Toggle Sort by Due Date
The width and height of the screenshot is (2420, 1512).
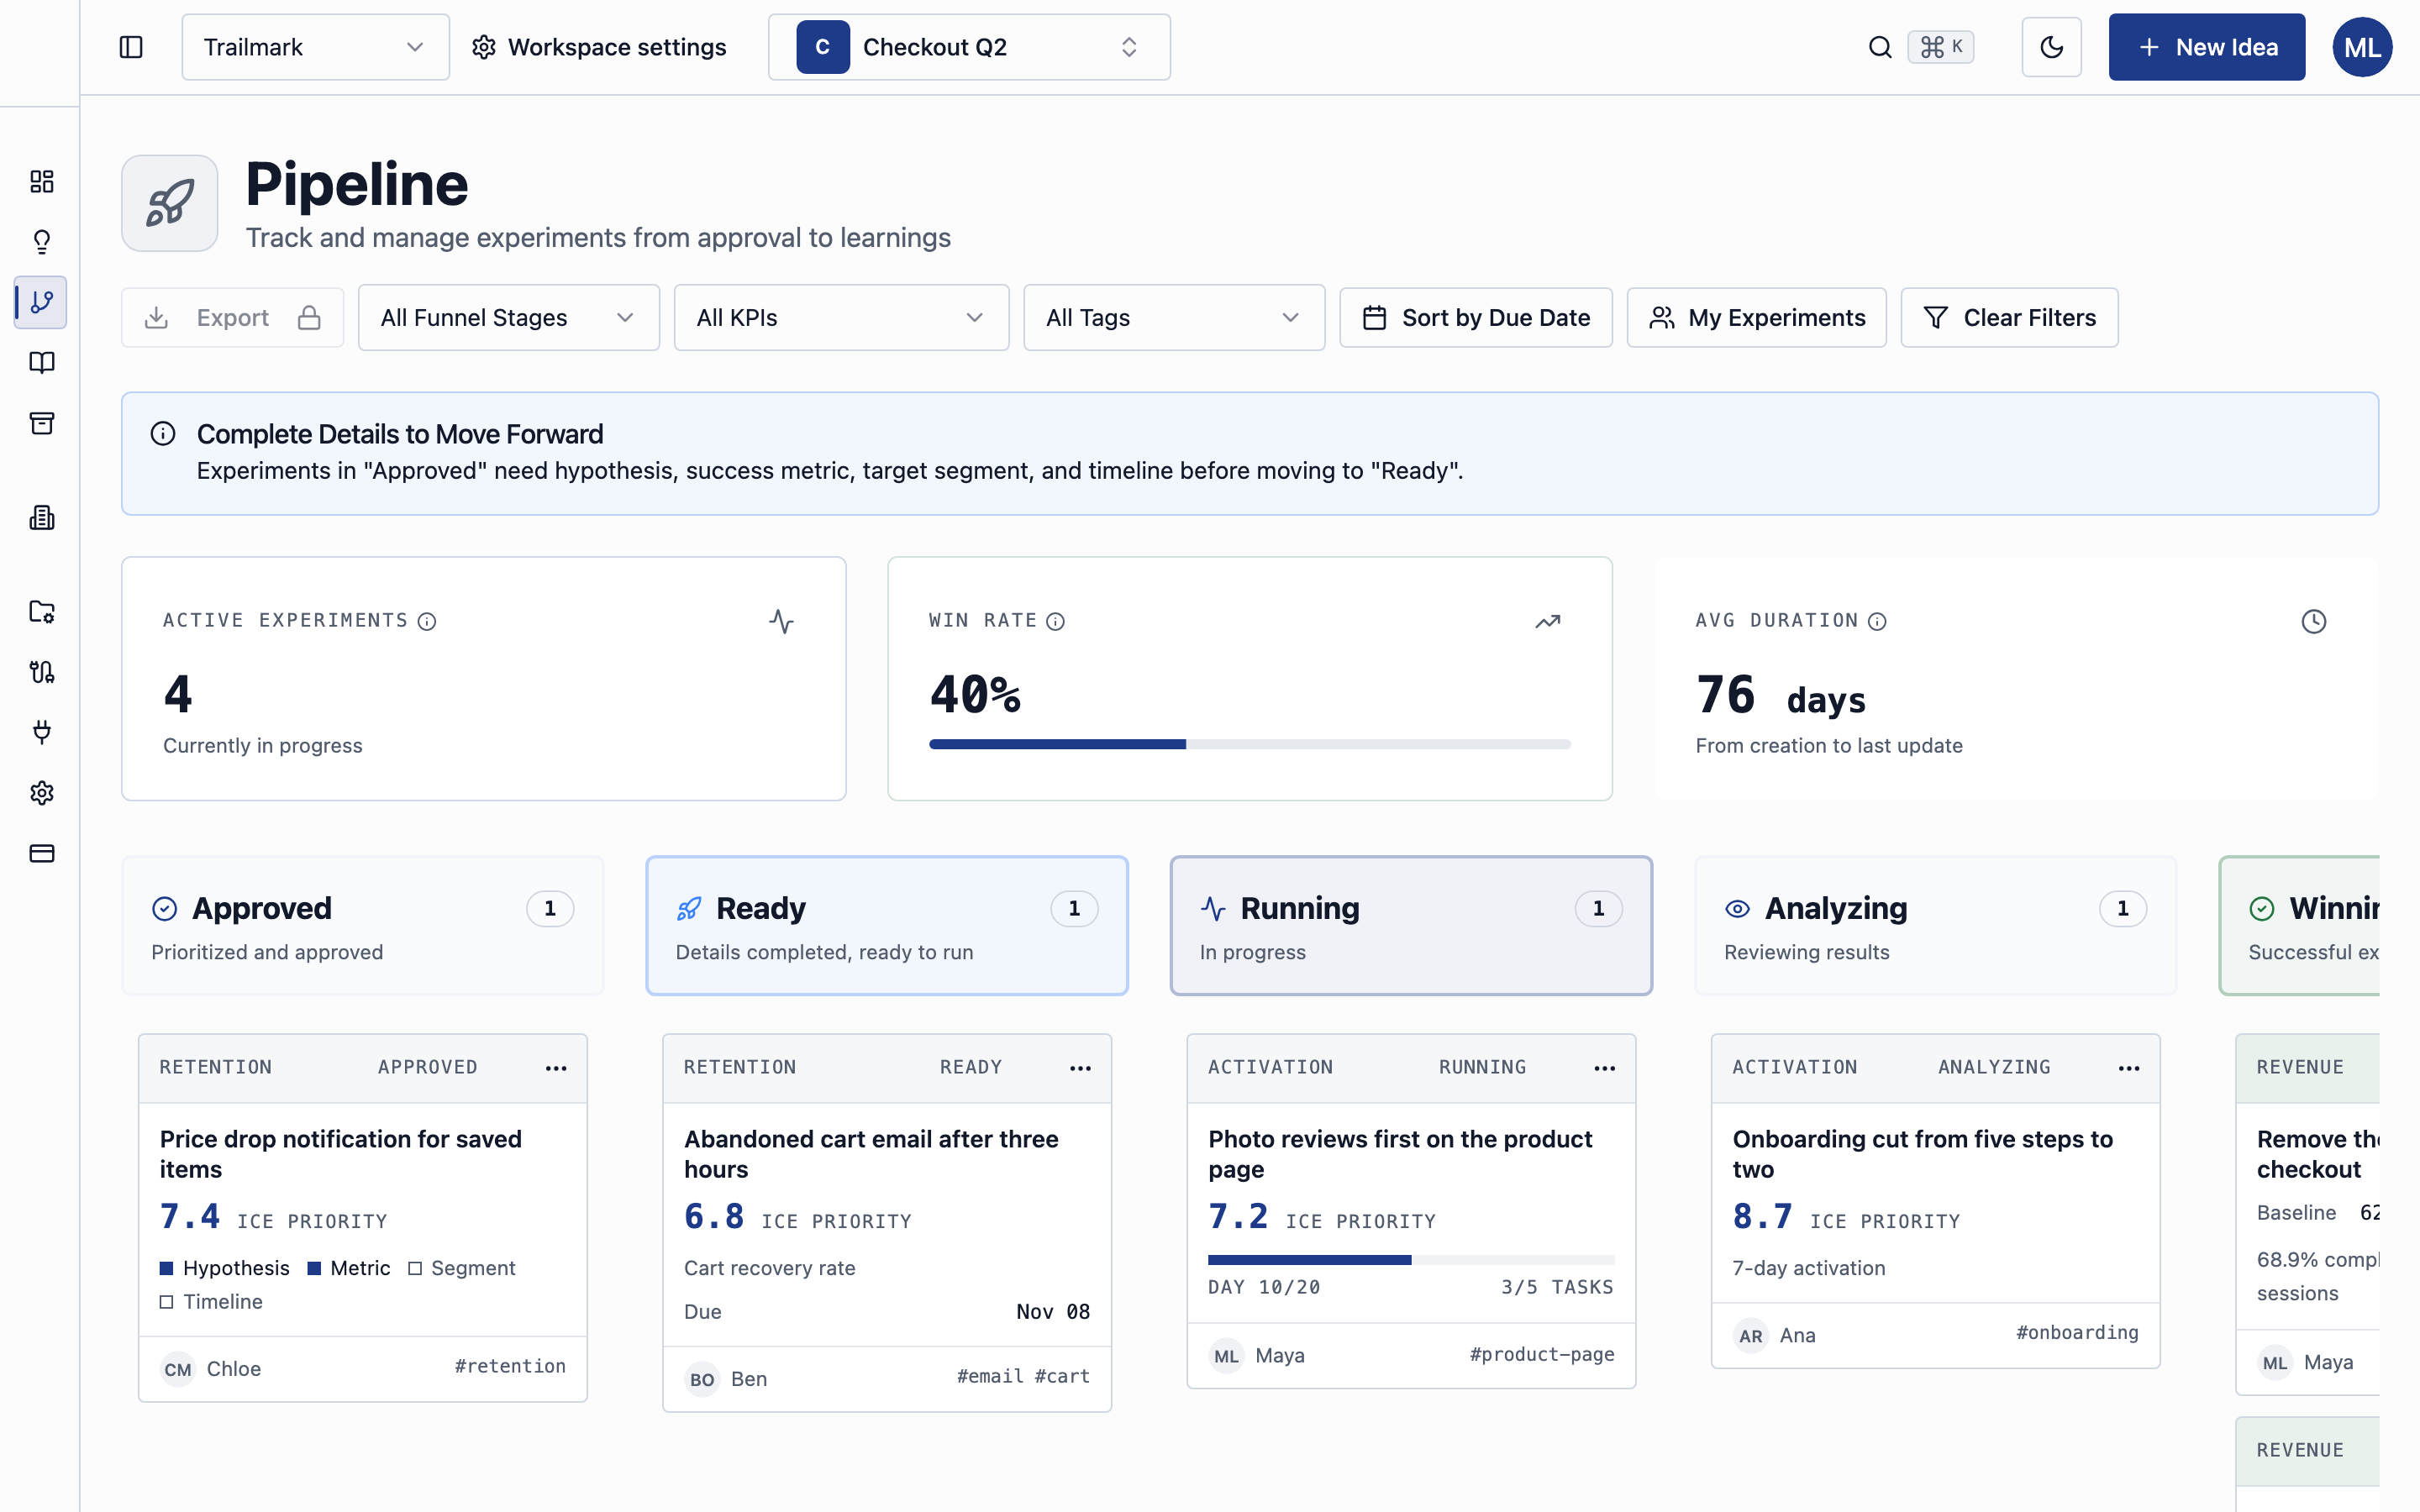coord(1476,318)
